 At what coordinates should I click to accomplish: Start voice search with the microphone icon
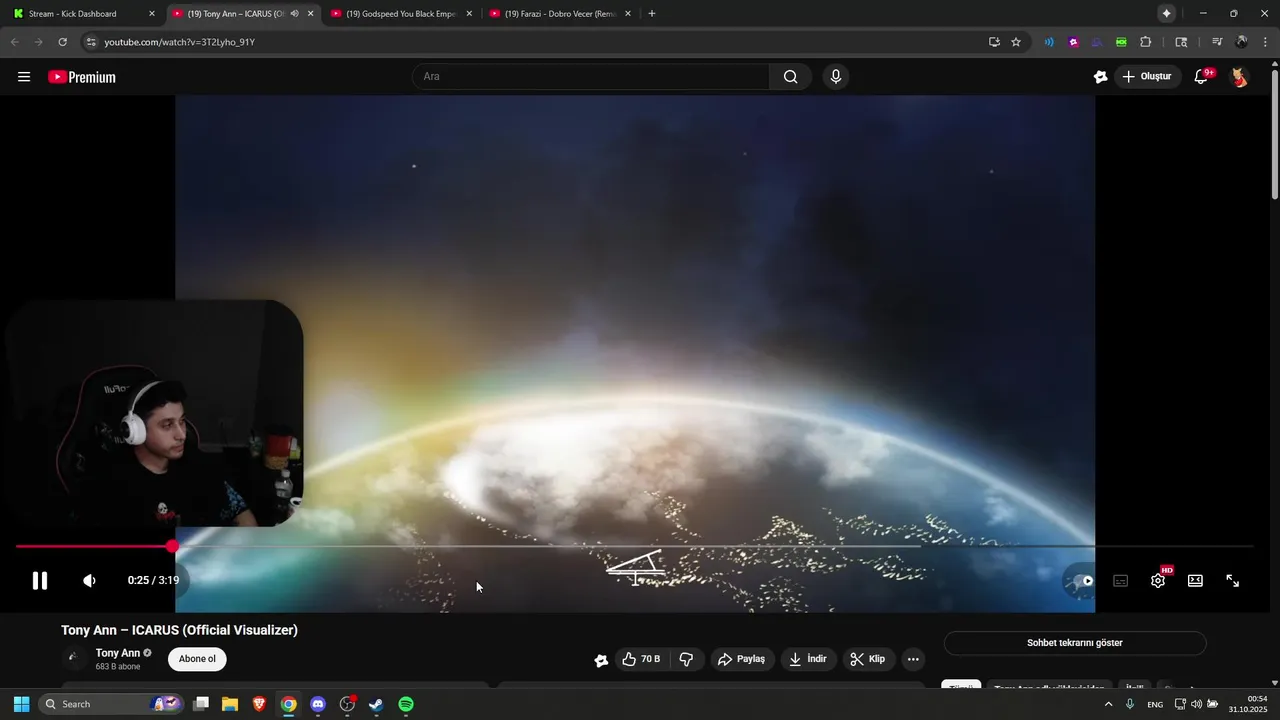click(836, 77)
